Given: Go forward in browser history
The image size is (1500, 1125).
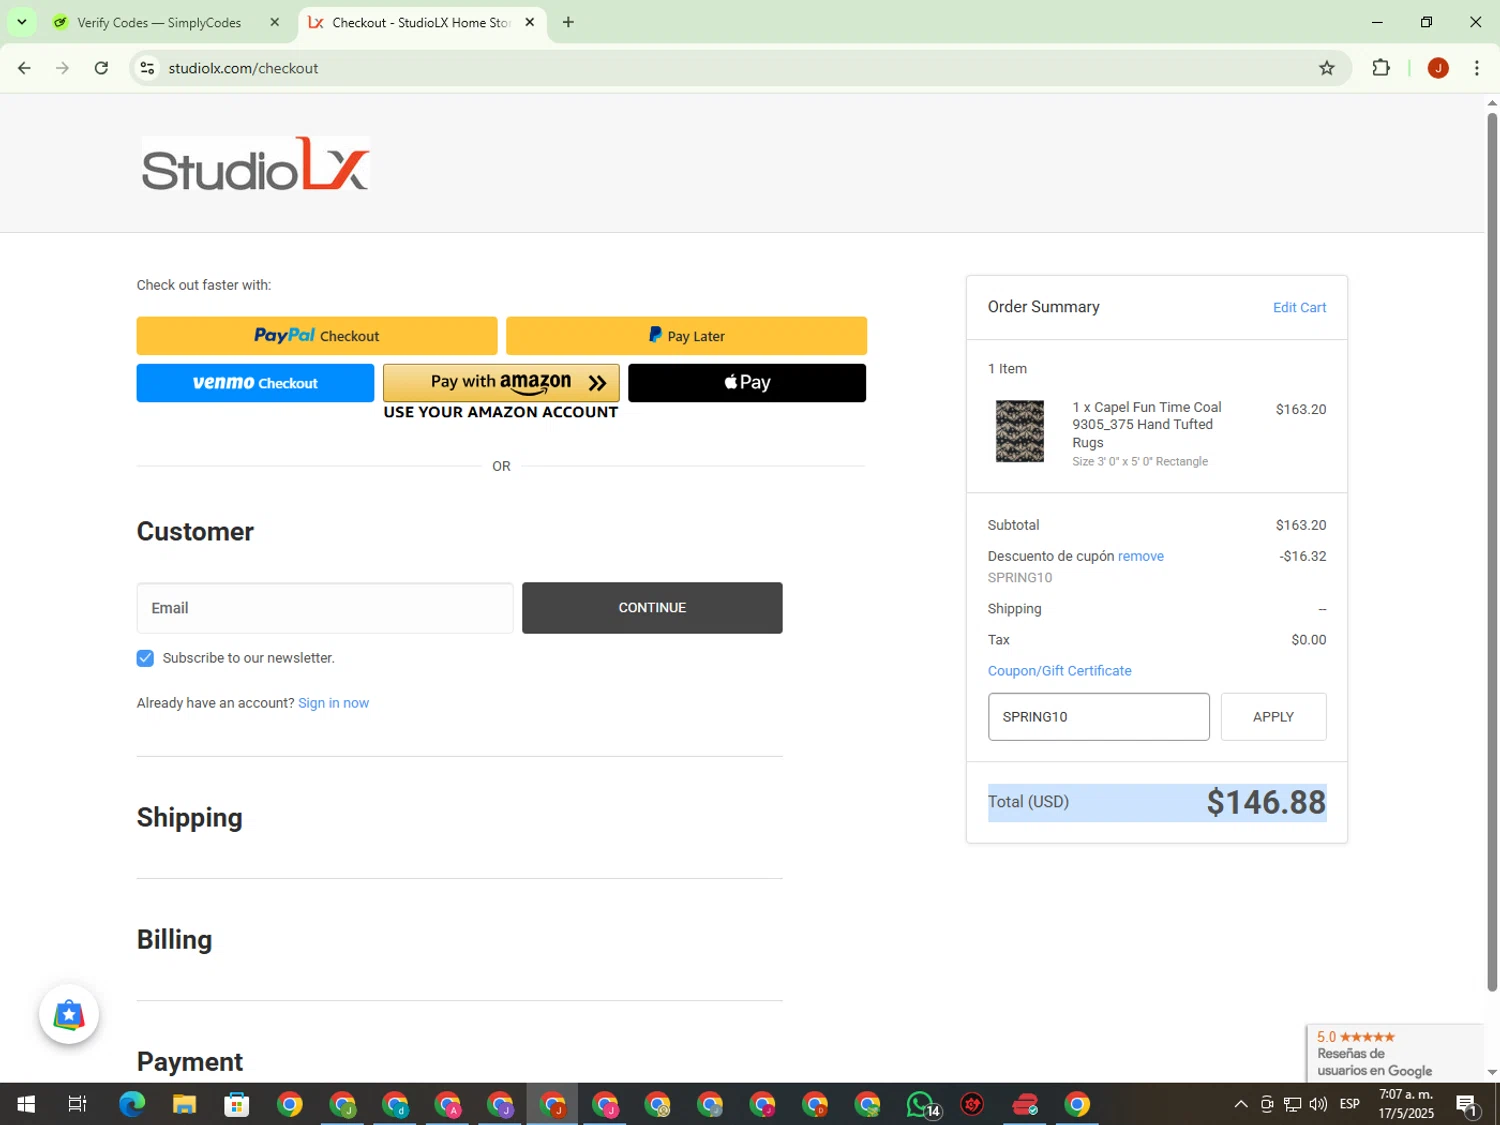Looking at the screenshot, I should (62, 68).
